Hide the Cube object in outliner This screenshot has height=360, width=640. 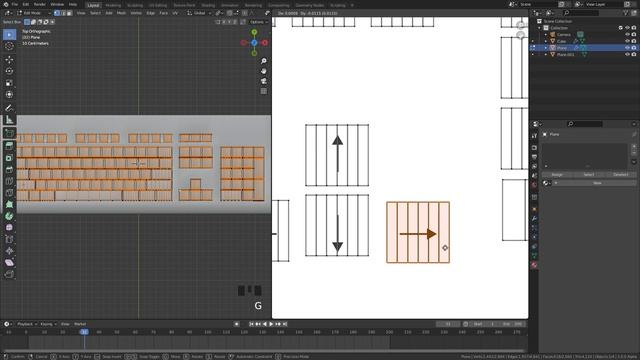click(x=627, y=41)
